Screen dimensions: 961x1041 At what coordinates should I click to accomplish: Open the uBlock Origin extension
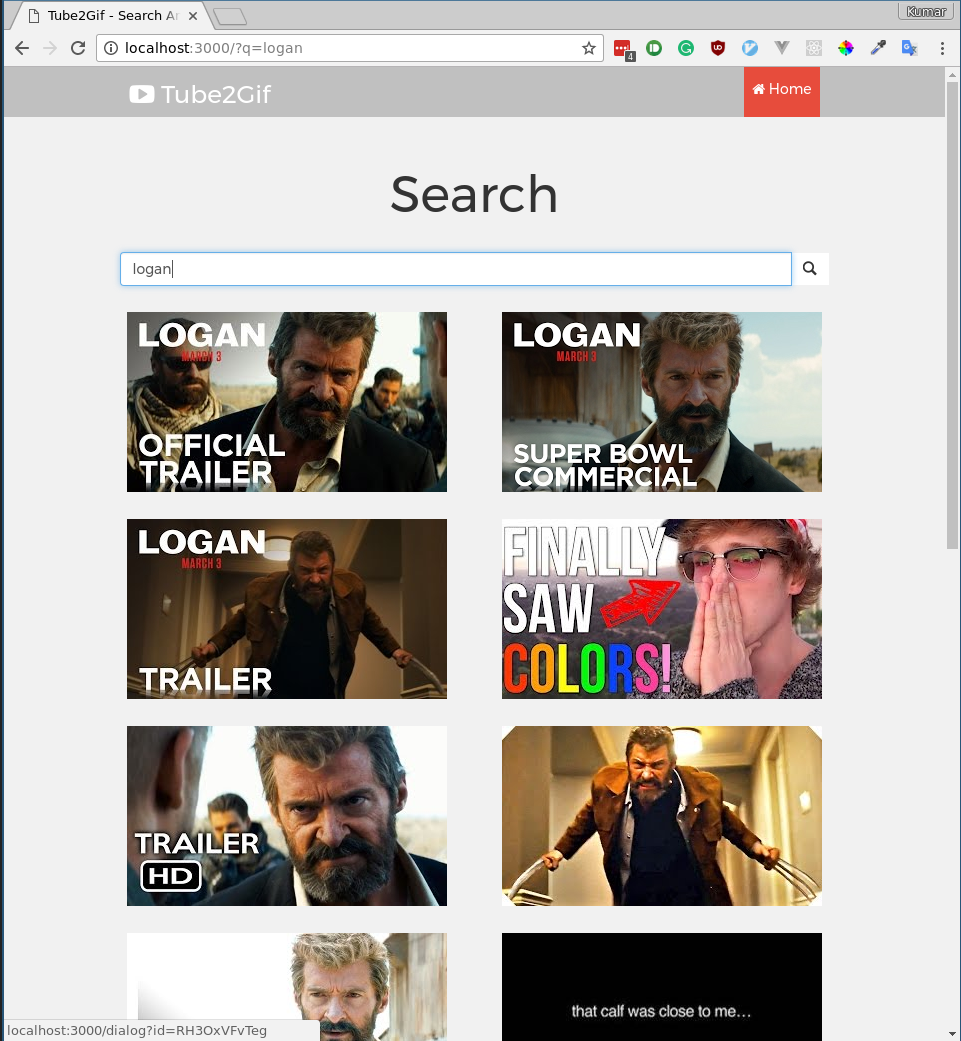[x=718, y=47]
